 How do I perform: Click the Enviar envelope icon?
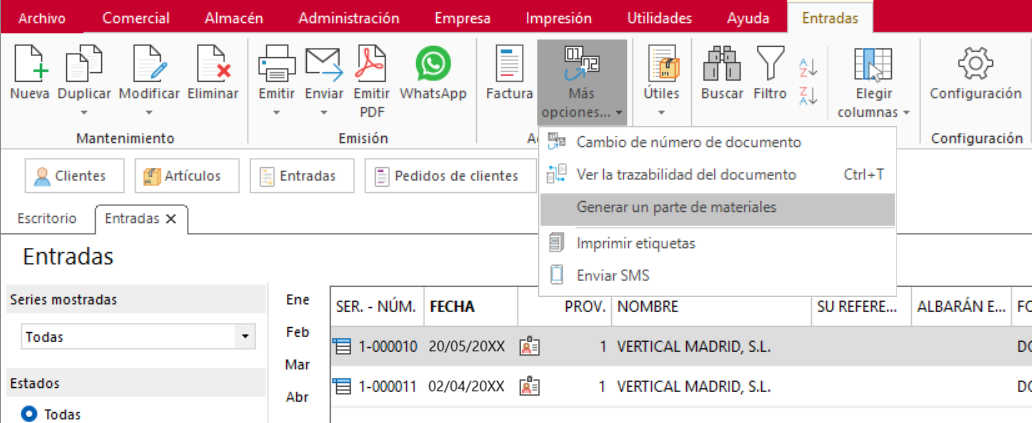[x=324, y=63]
